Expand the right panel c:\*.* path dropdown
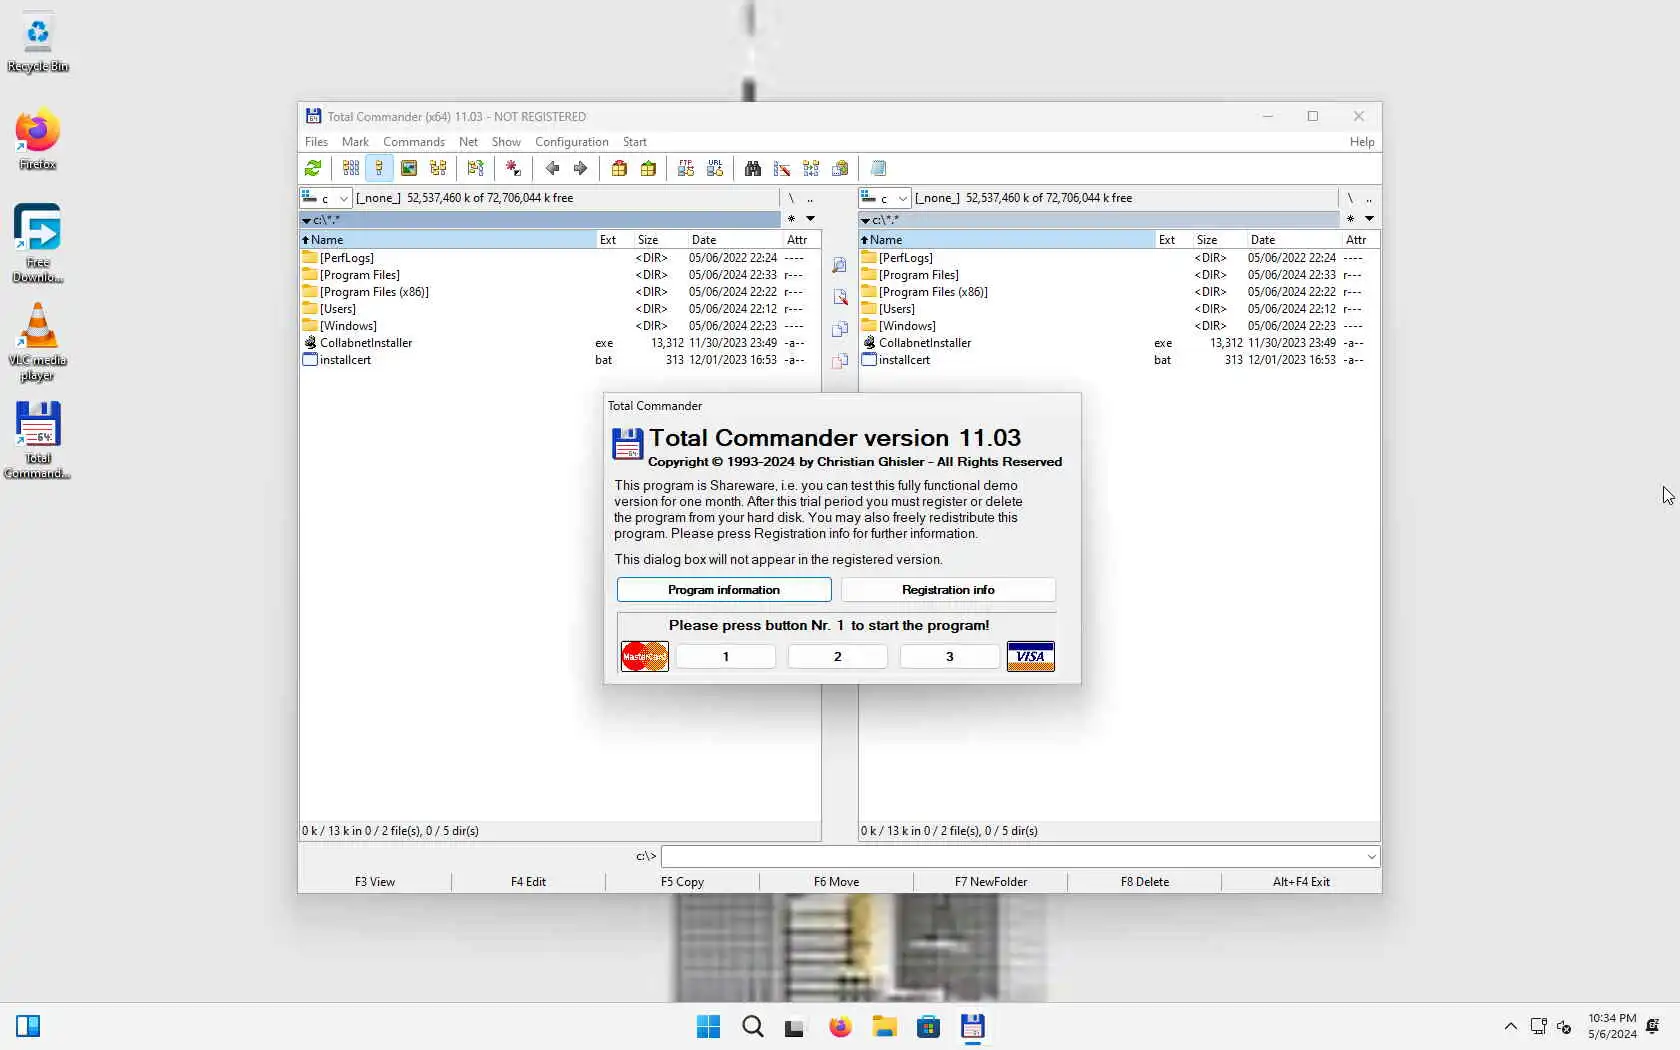 click(x=865, y=220)
